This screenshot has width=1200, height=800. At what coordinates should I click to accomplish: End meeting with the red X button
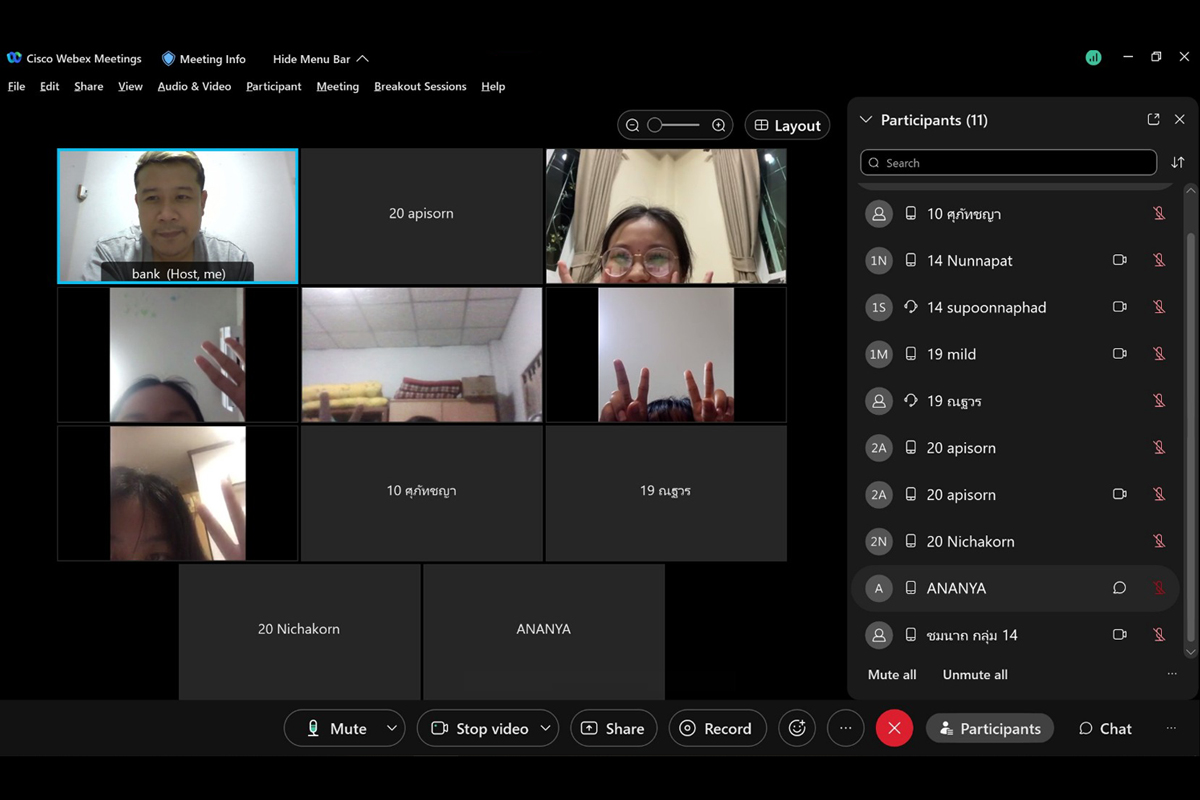894,728
